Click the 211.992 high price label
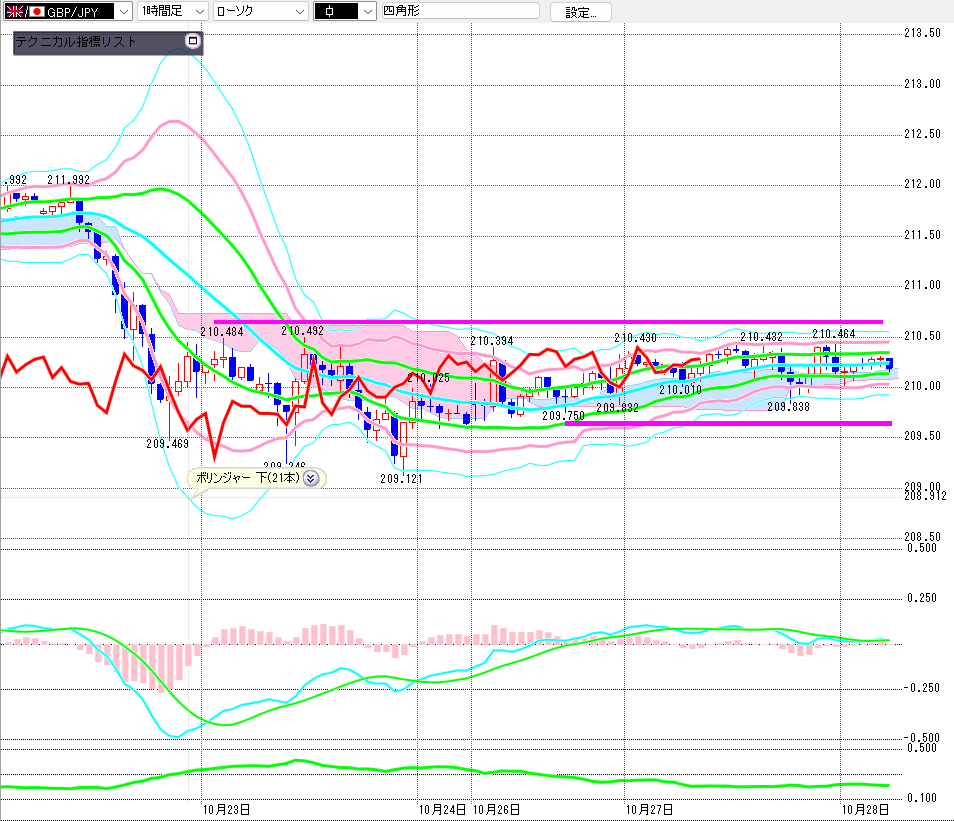Viewport: 954px width, 821px height. (x=68, y=180)
